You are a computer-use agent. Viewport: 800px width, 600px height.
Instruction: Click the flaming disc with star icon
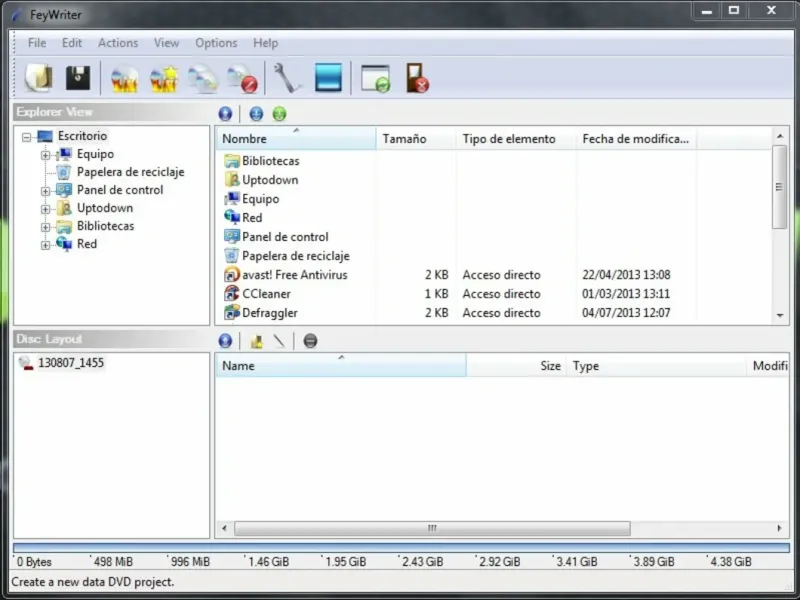tap(163, 79)
